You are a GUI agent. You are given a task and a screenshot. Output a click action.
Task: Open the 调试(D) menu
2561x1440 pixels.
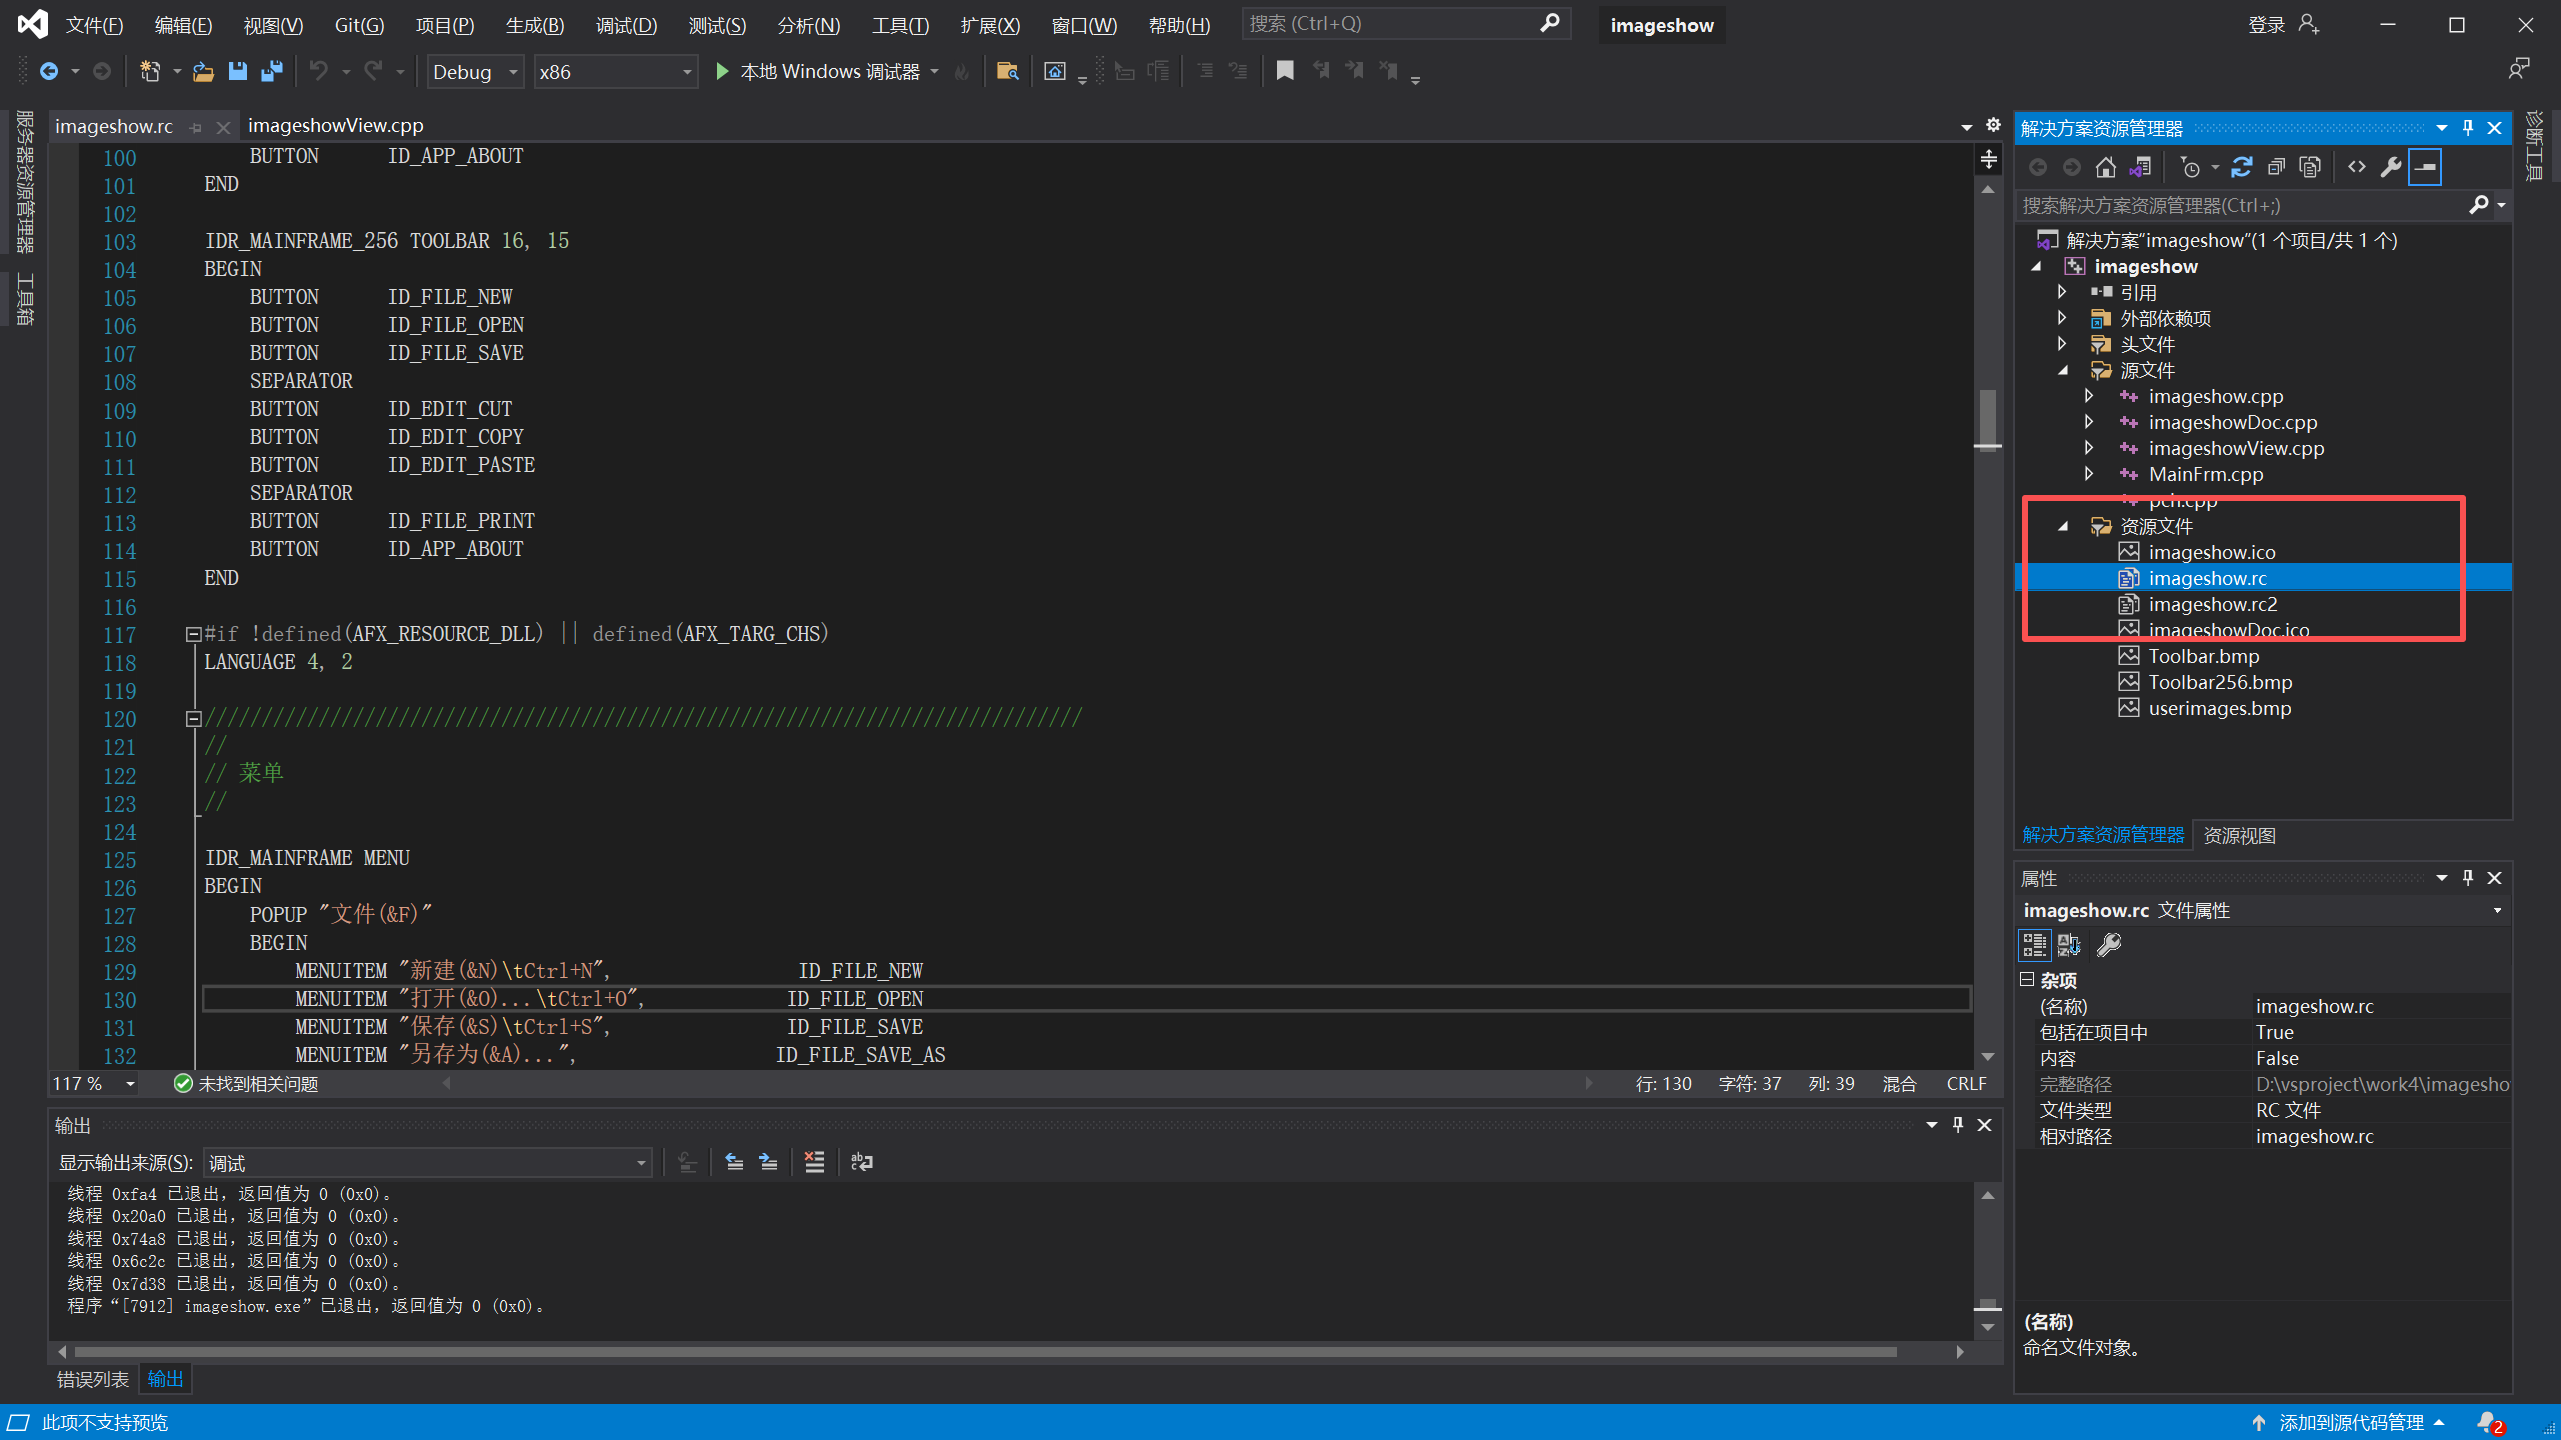pyautogui.click(x=626, y=25)
